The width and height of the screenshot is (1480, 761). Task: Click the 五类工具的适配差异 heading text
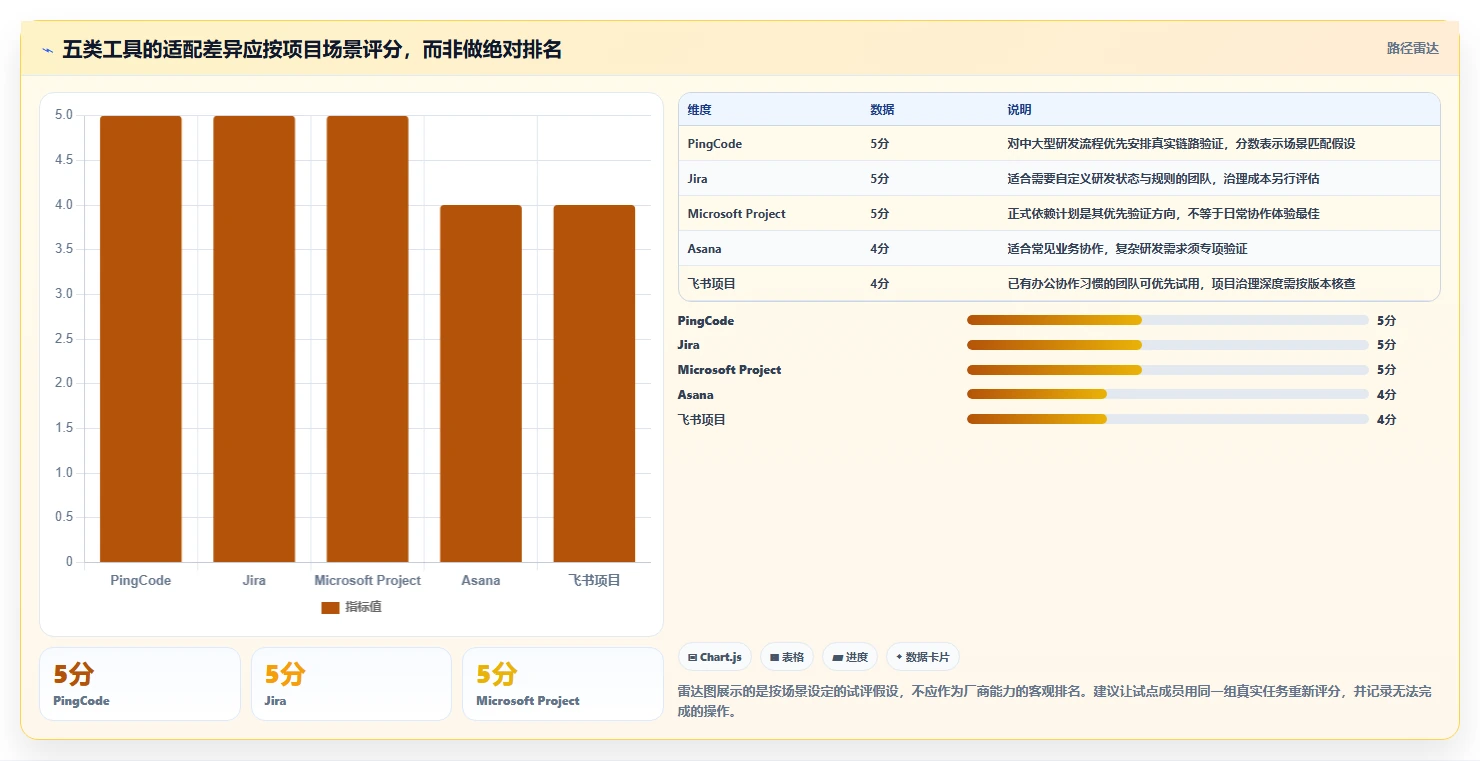312,49
